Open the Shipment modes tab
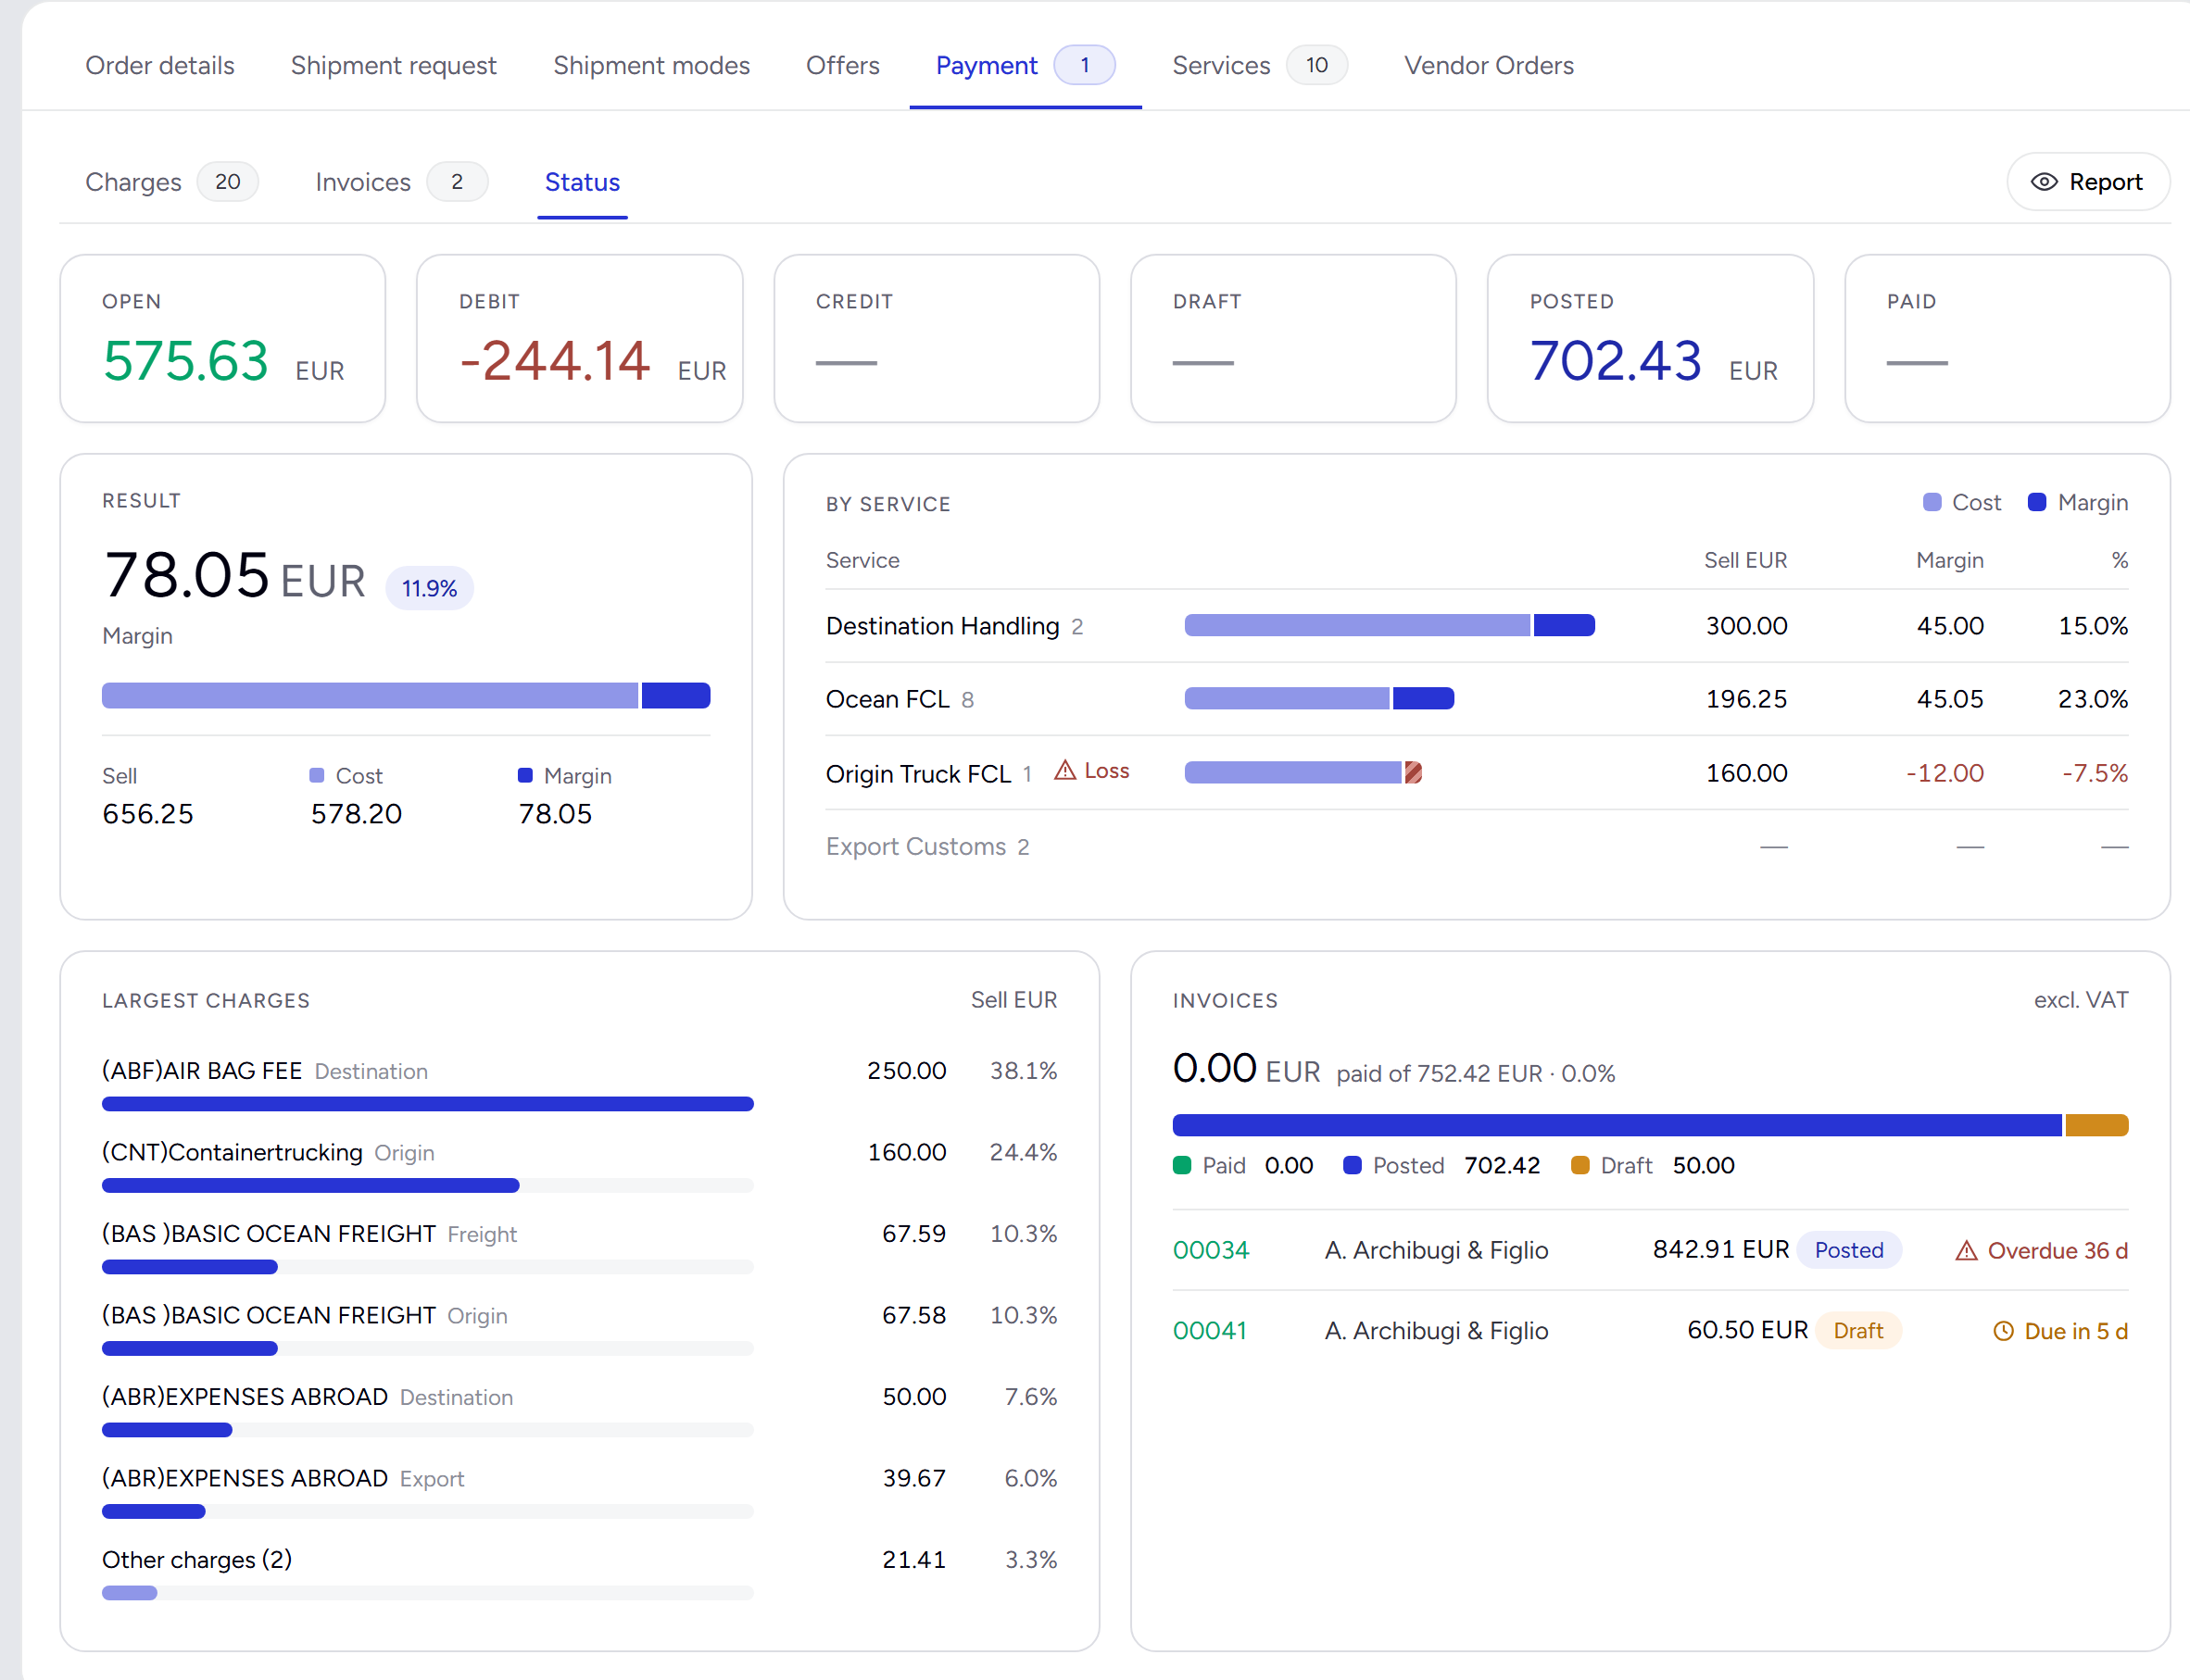This screenshot has width=2190, height=1680. point(651,65)
